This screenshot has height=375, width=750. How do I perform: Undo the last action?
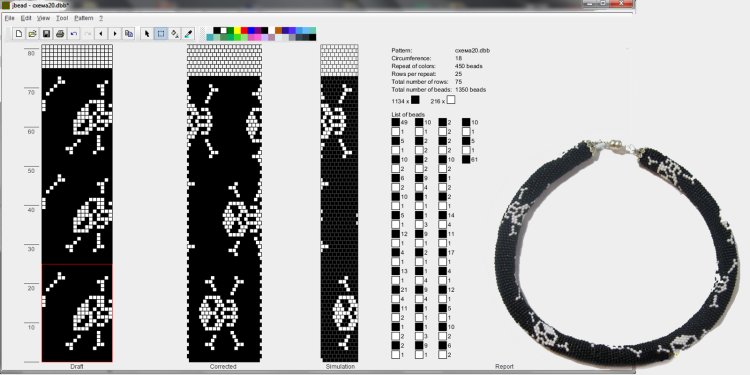(73, 33)
